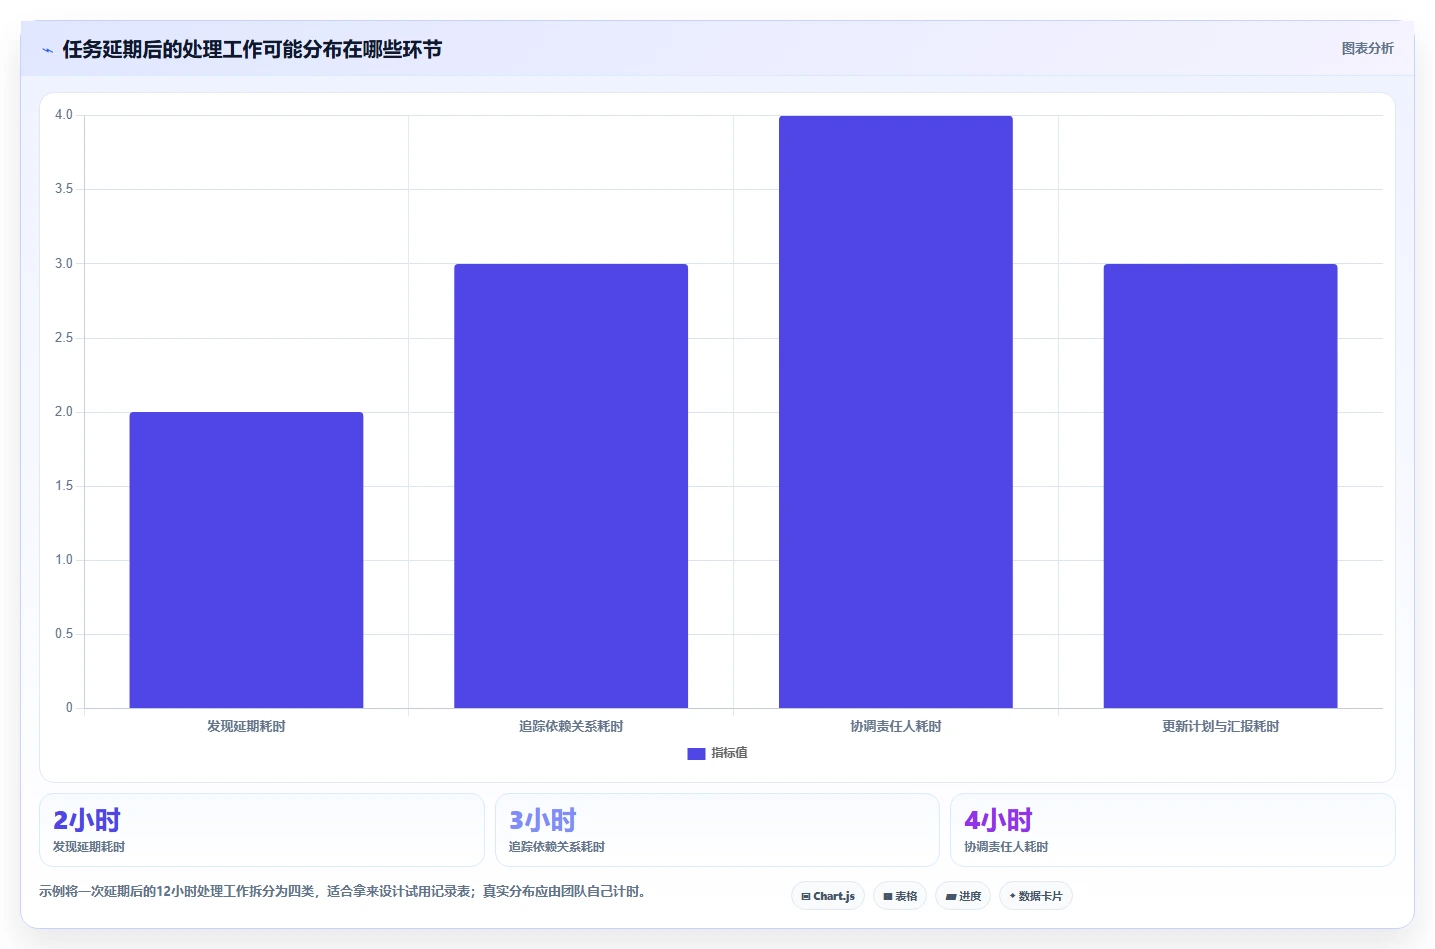Click the 指标值 legend label
The image size is (1435, 949).
pyautogui.click(x=729, y=753)
